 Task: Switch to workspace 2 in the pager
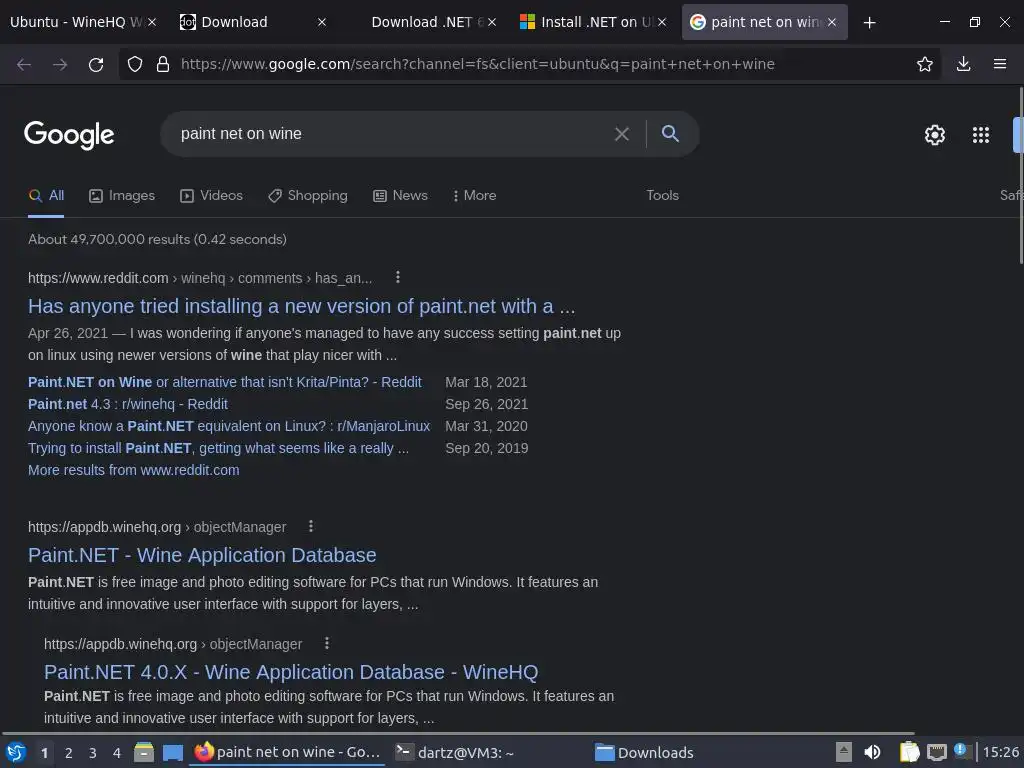[69, 753]
